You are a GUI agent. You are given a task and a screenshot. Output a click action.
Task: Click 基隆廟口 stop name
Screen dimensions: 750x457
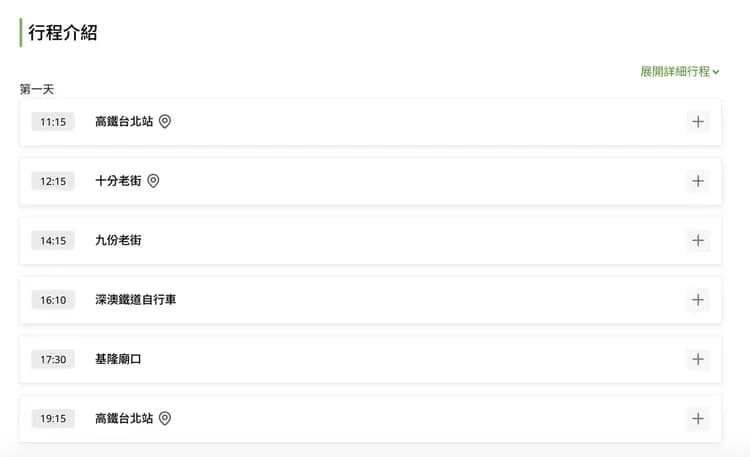[118, 359]
